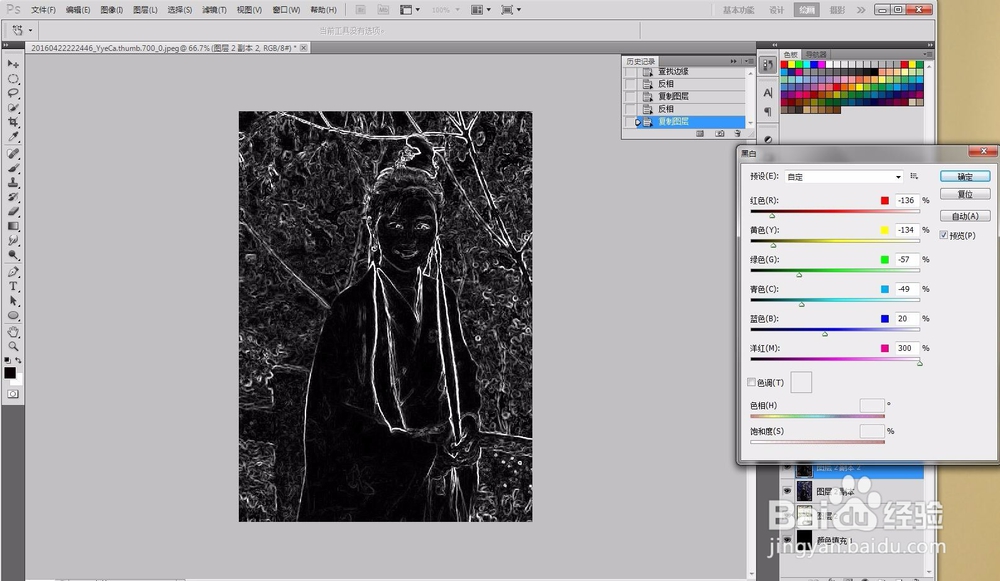Hide the 图层 2 副本 layer
This screenshot has height=581, width=1000.
(x=787, y=491)
